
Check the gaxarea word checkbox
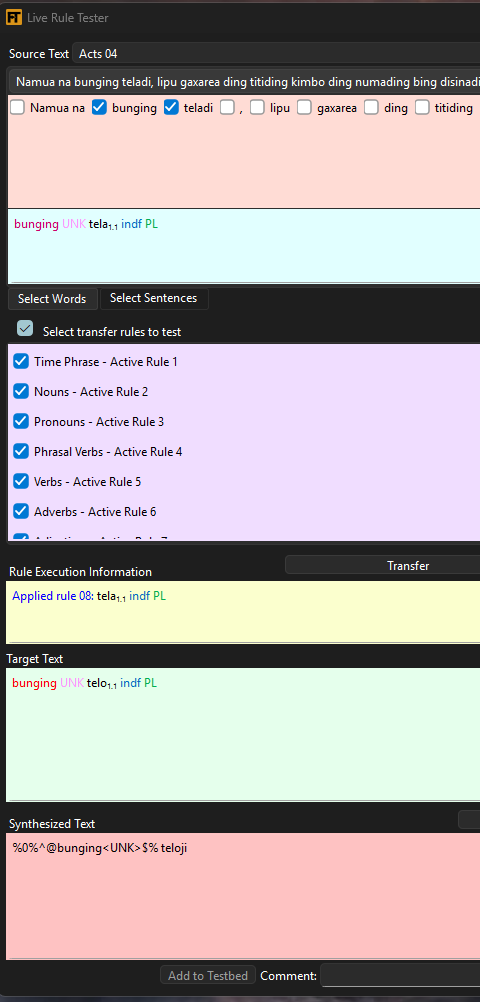(x=304, y=108)
